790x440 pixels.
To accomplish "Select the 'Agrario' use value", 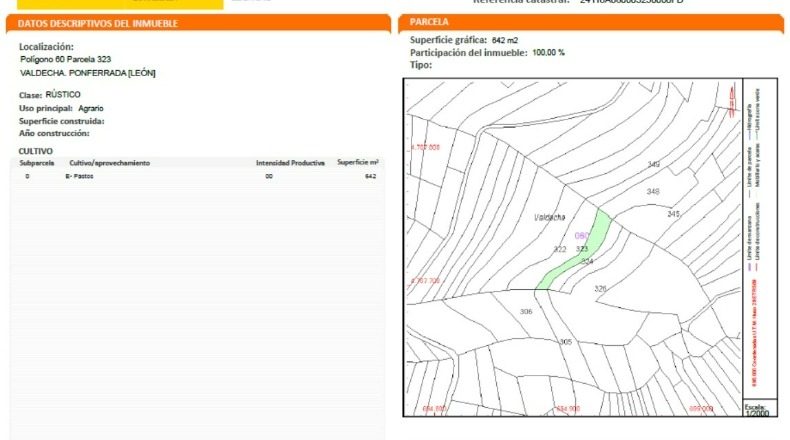I will pos(91,108).
